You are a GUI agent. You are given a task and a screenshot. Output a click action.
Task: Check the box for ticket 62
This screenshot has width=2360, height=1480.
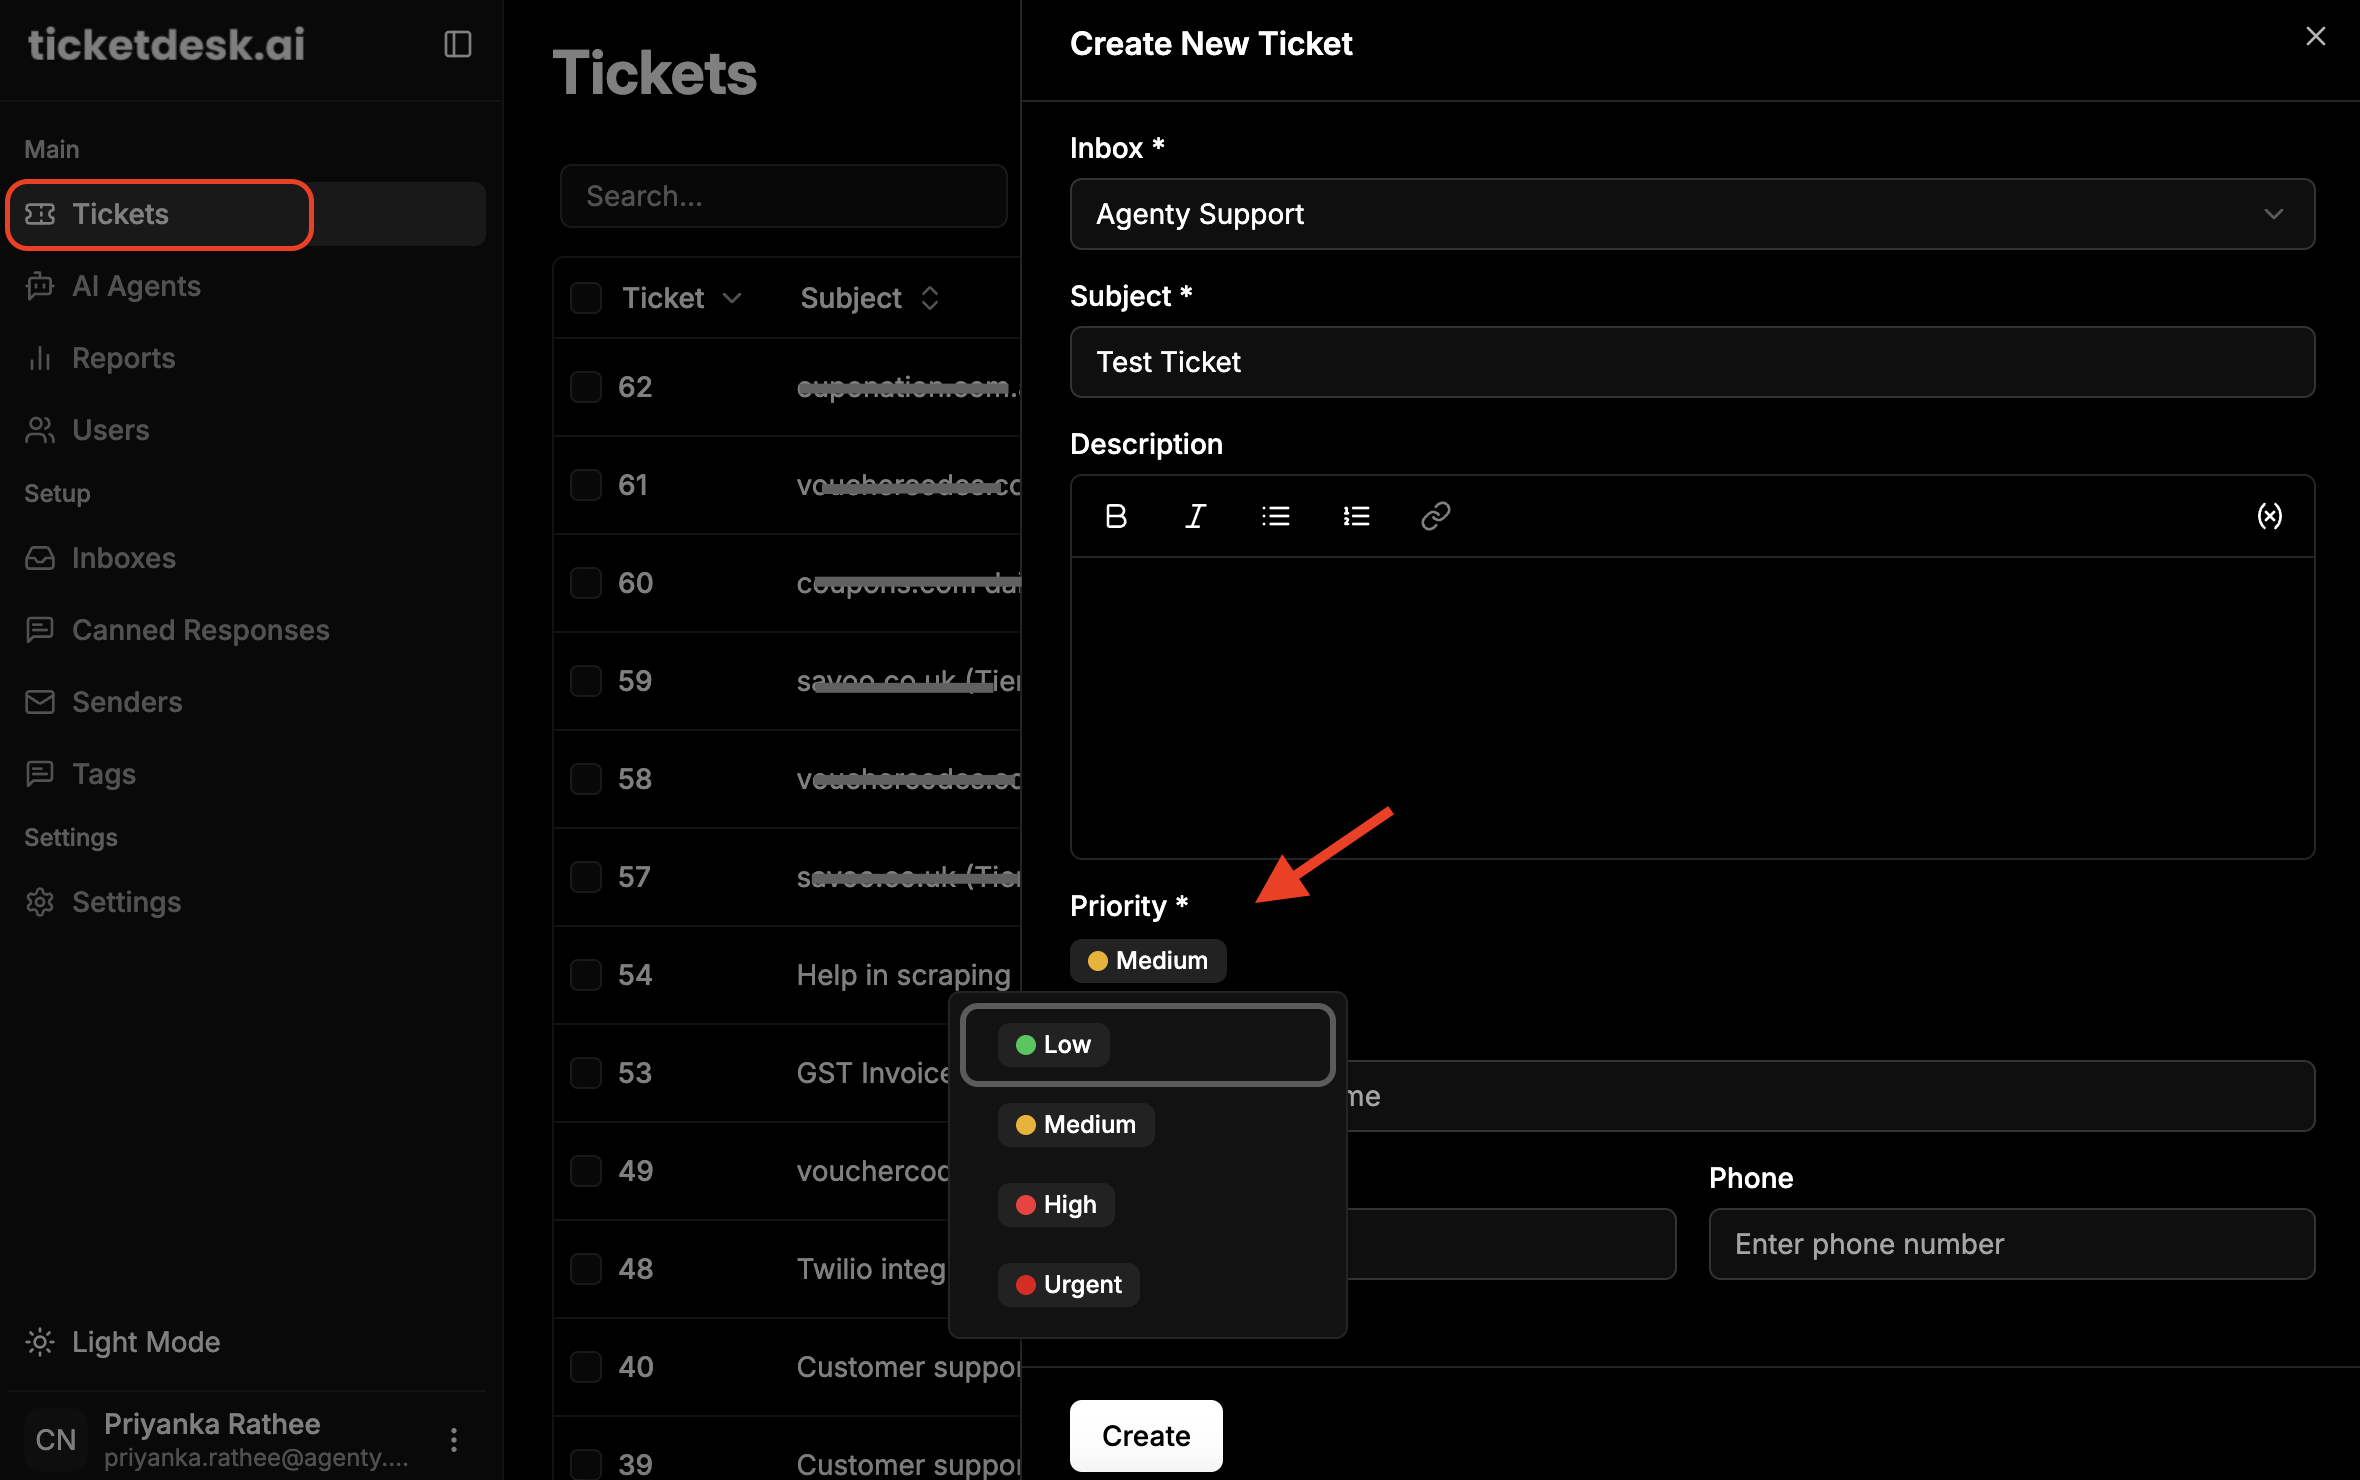[x=586, y=387]
